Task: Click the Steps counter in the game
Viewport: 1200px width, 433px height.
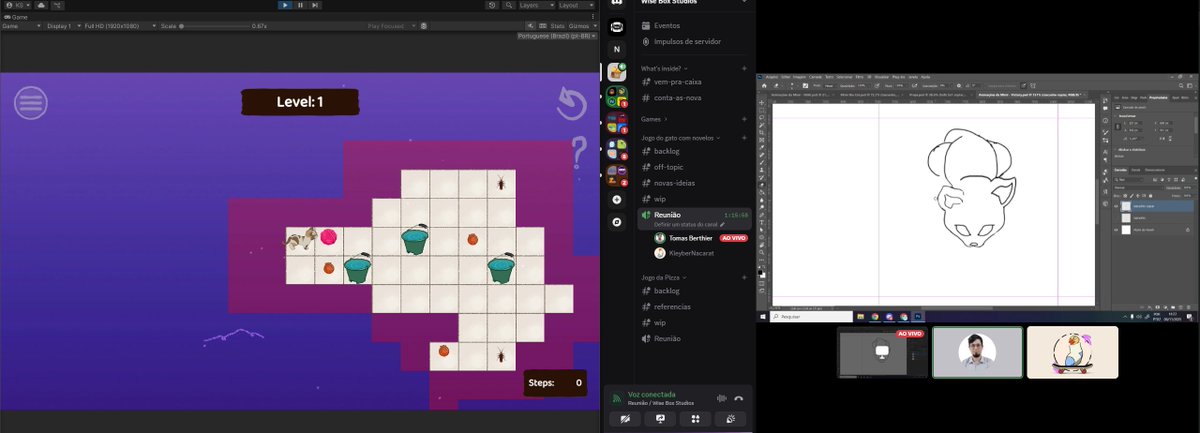Action: point(555,382)
